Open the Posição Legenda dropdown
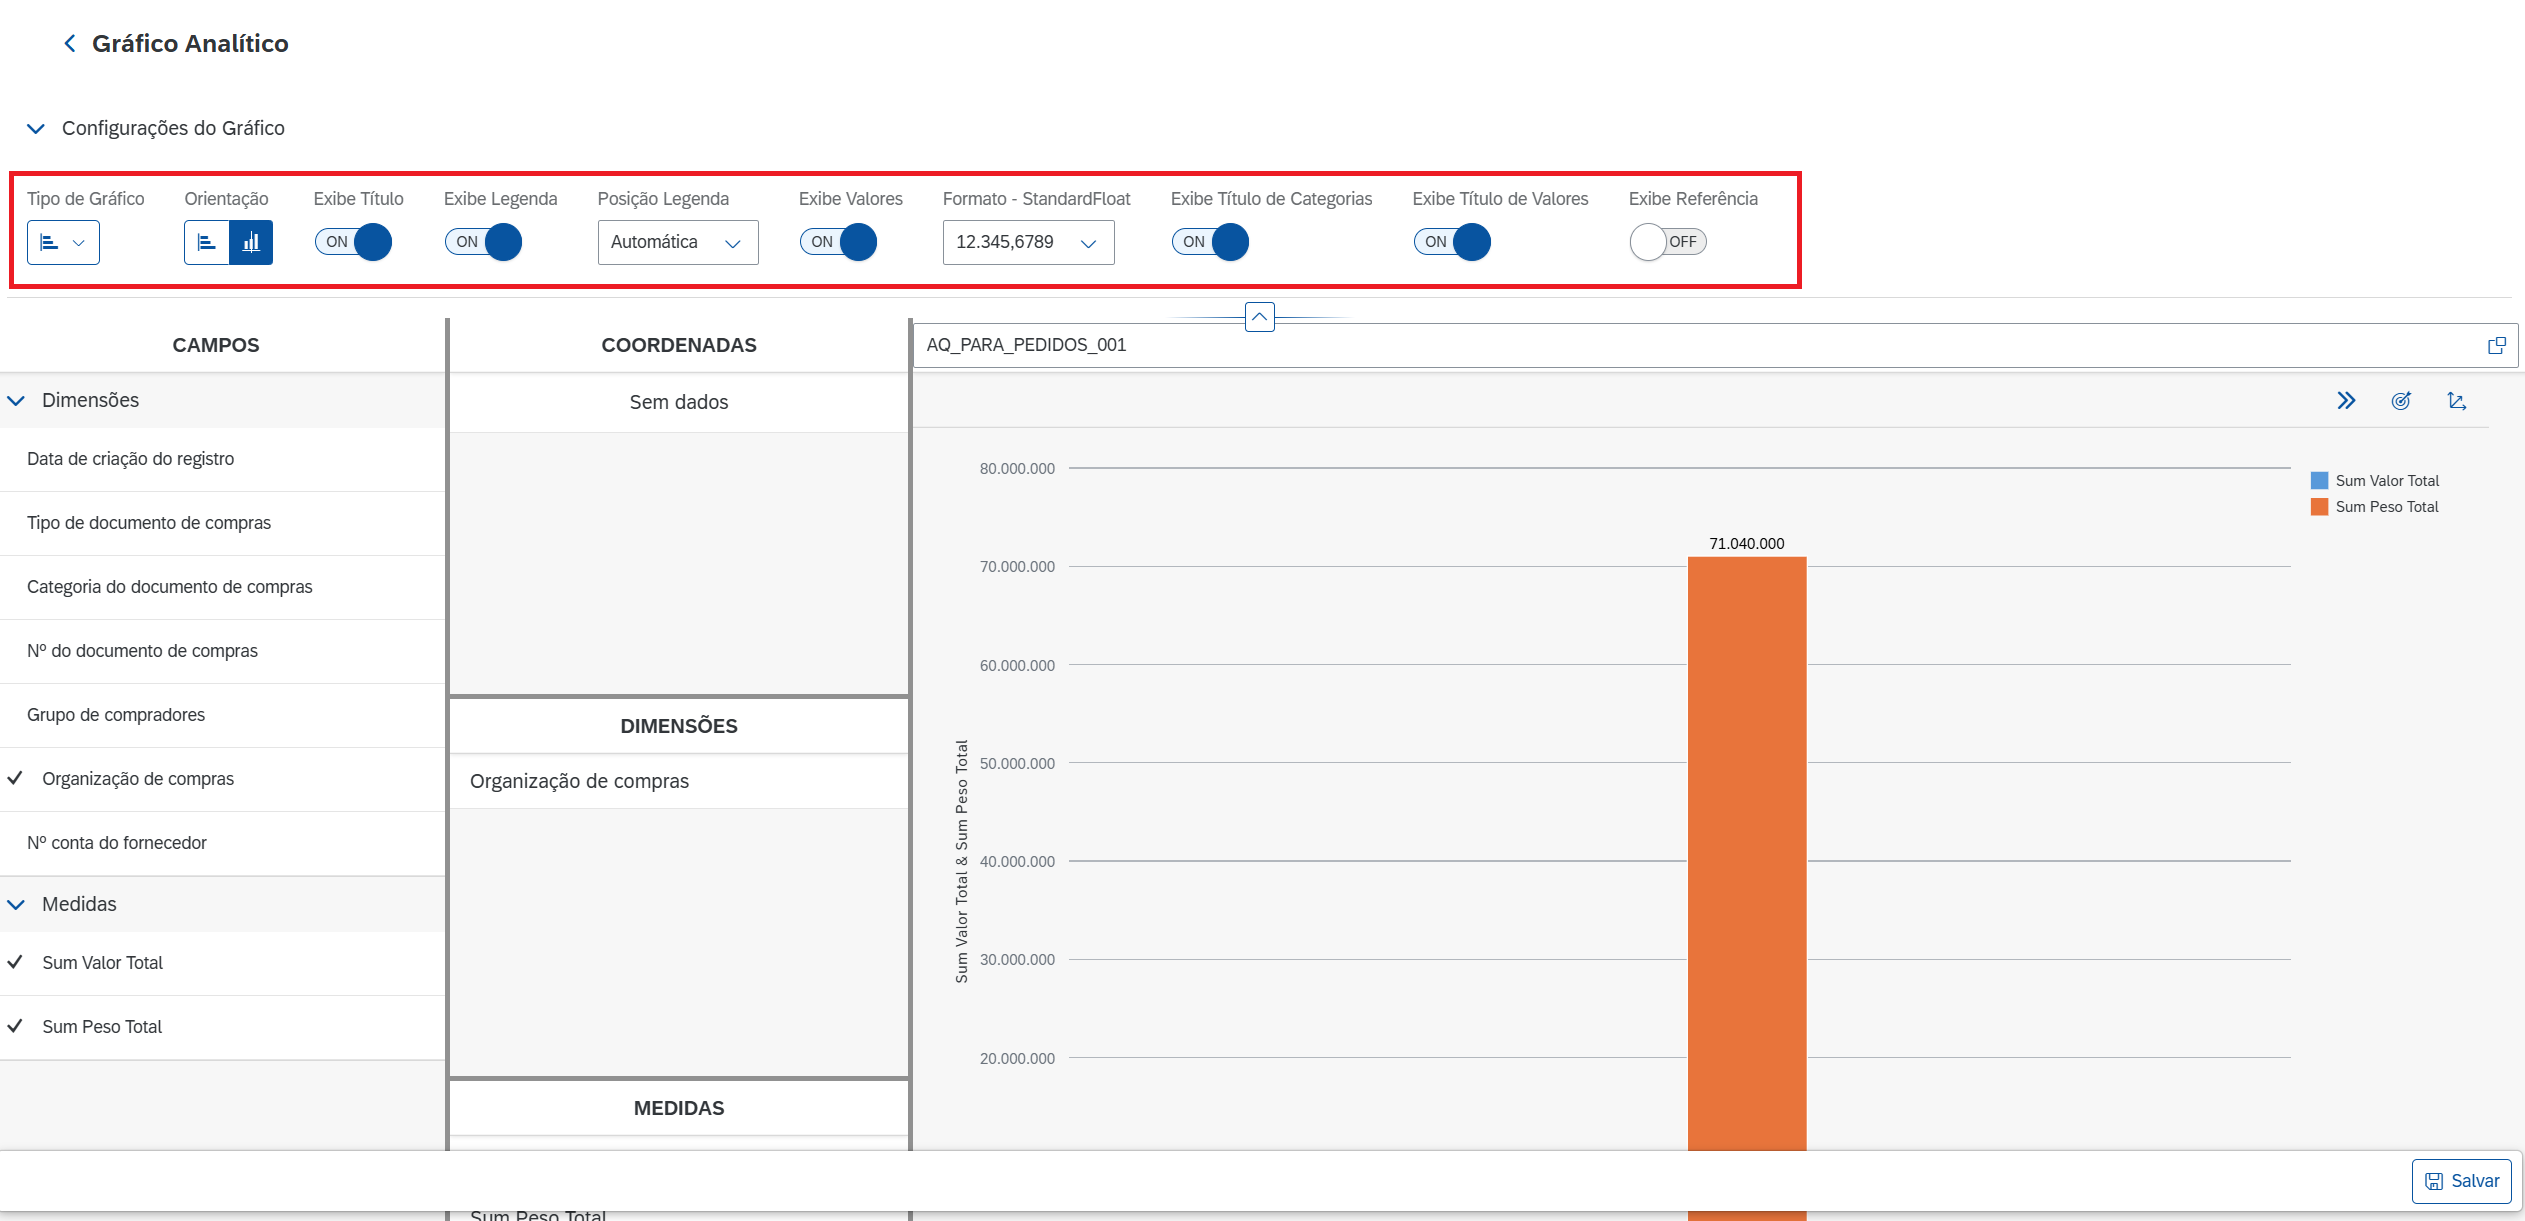Viewport: 2525px width, 1221px height. [678, 242]
